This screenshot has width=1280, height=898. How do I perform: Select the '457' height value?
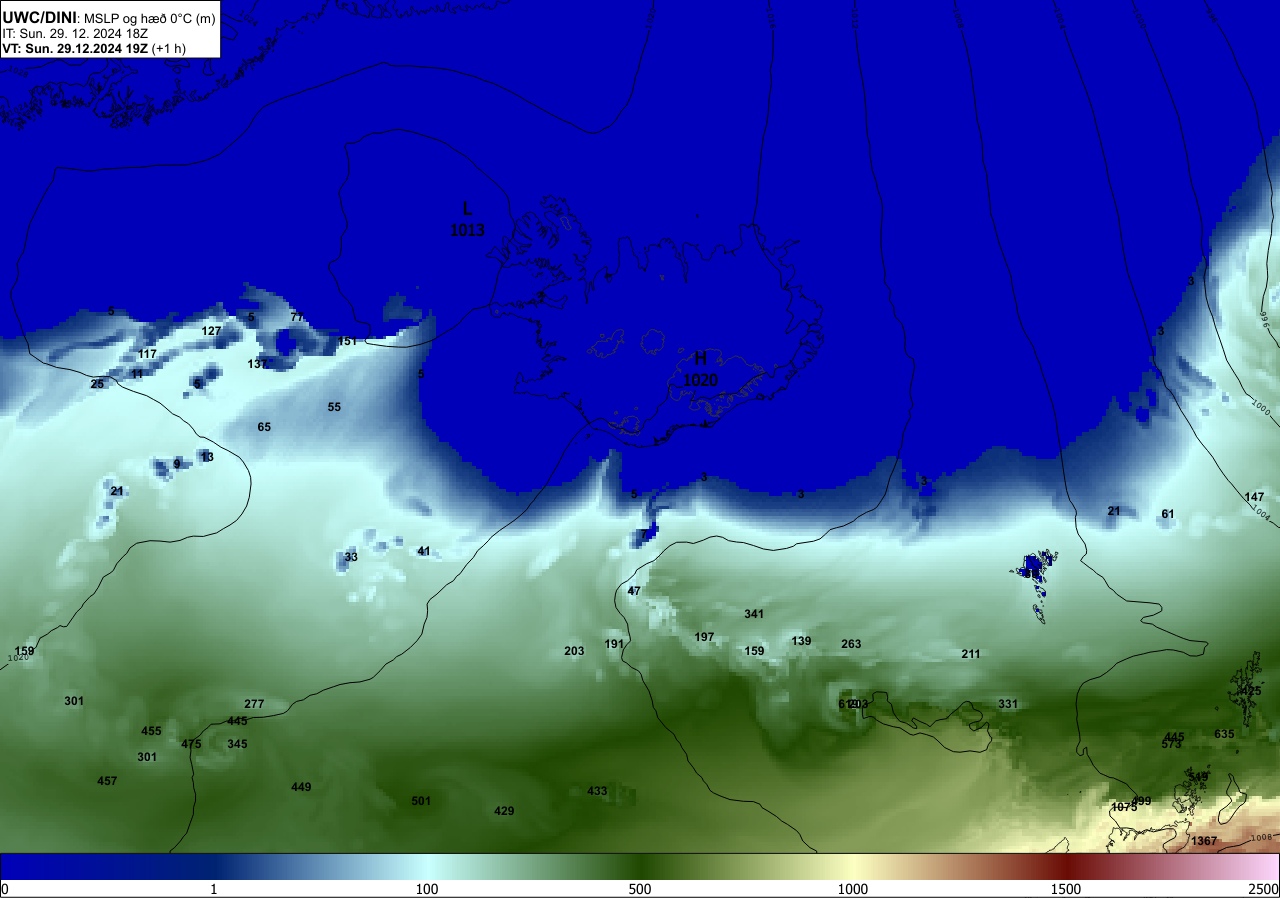(107, 781)
